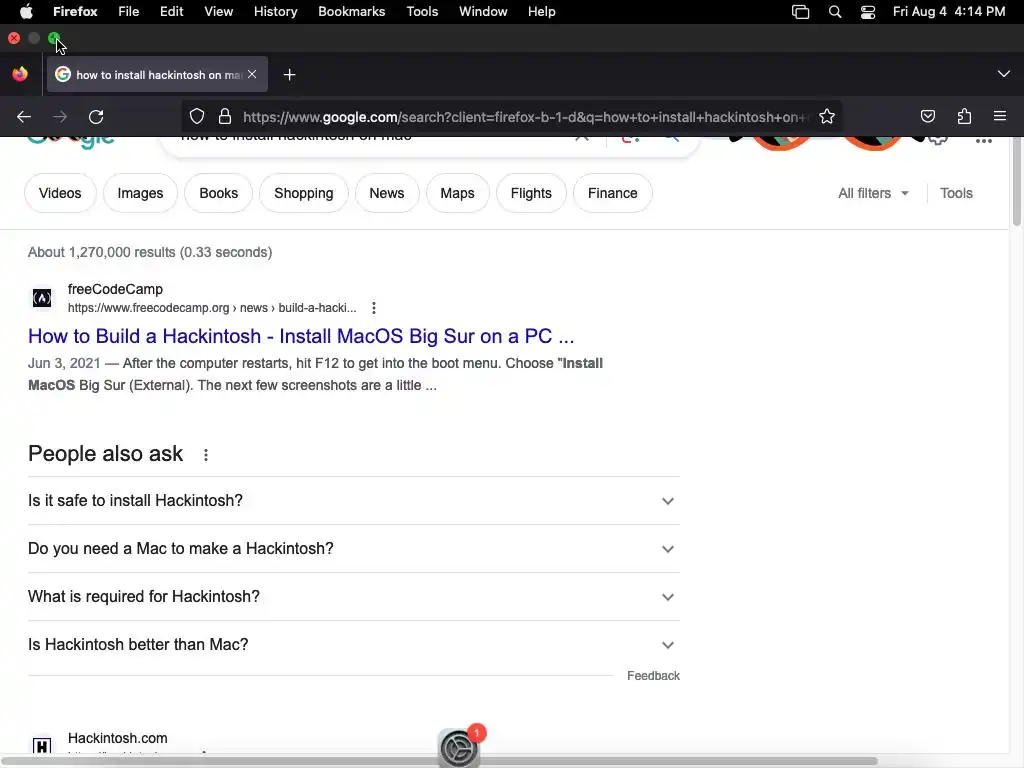The width and height of the screenshot is (1024, 768).
Task: Open the View menu
Action: click(x=218, y=12)
